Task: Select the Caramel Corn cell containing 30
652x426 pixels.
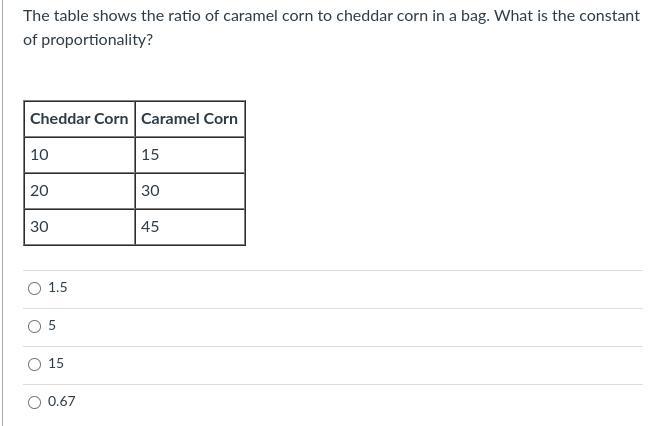Action: pos(190,191)
